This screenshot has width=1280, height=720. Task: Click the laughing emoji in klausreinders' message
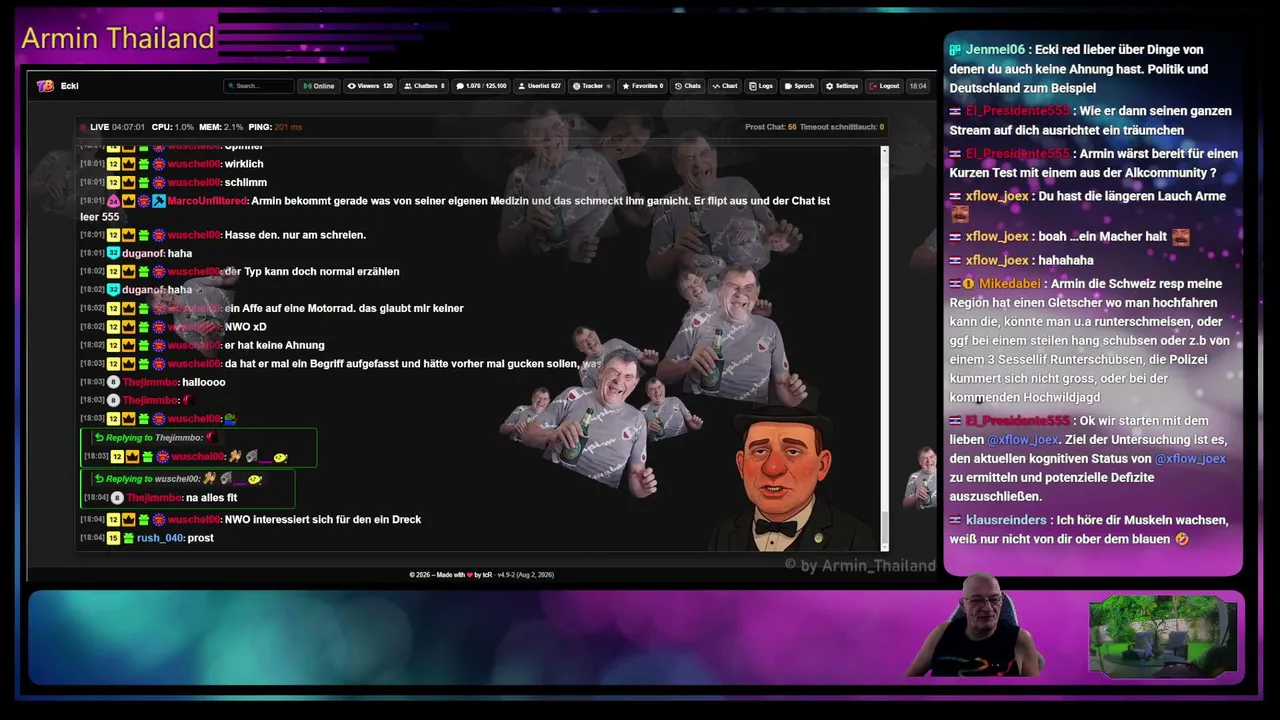coord(1182,539)
